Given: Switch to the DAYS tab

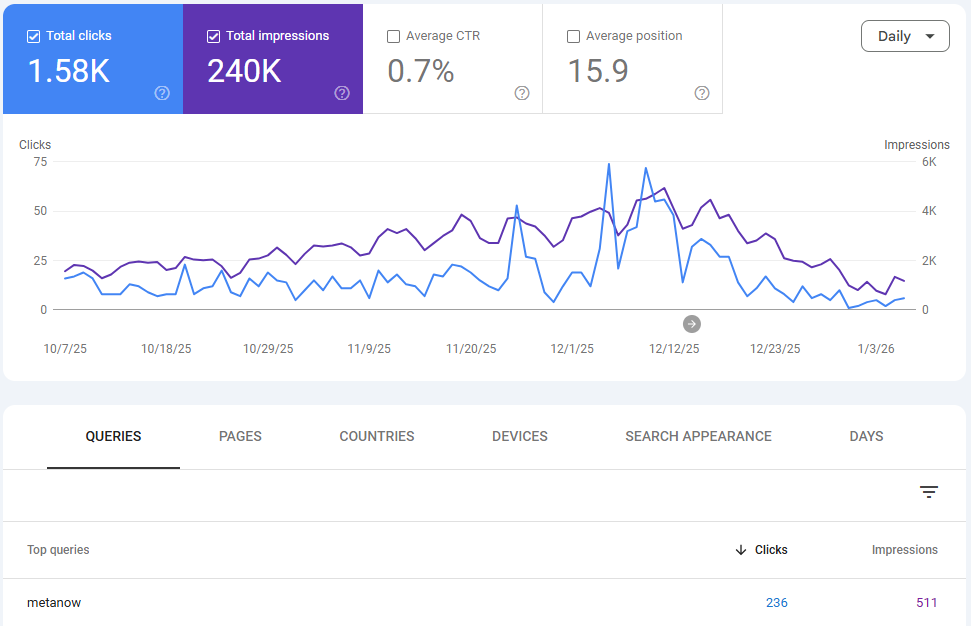Looking at the screenshot, I should pos(866,436).
